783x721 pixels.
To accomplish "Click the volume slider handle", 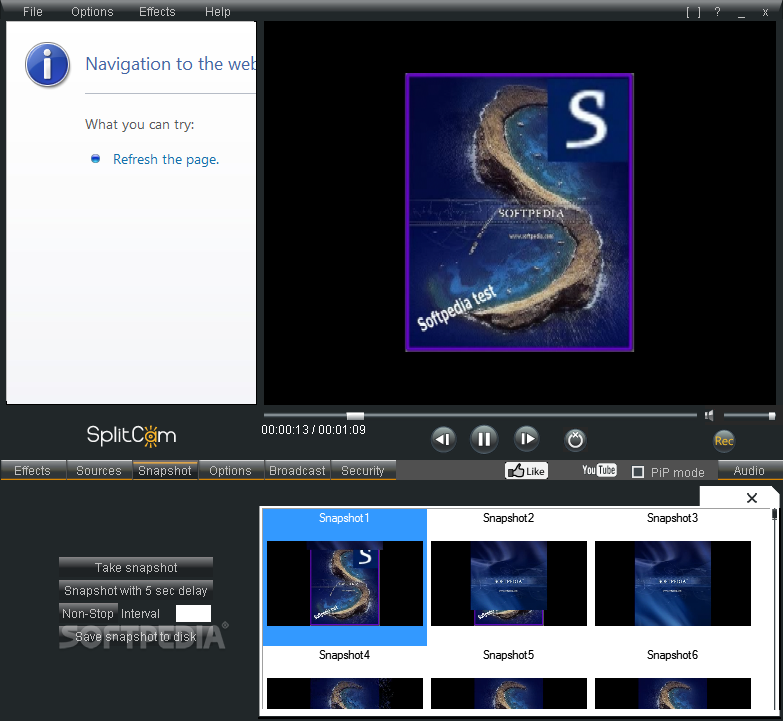I will [772, 415].
